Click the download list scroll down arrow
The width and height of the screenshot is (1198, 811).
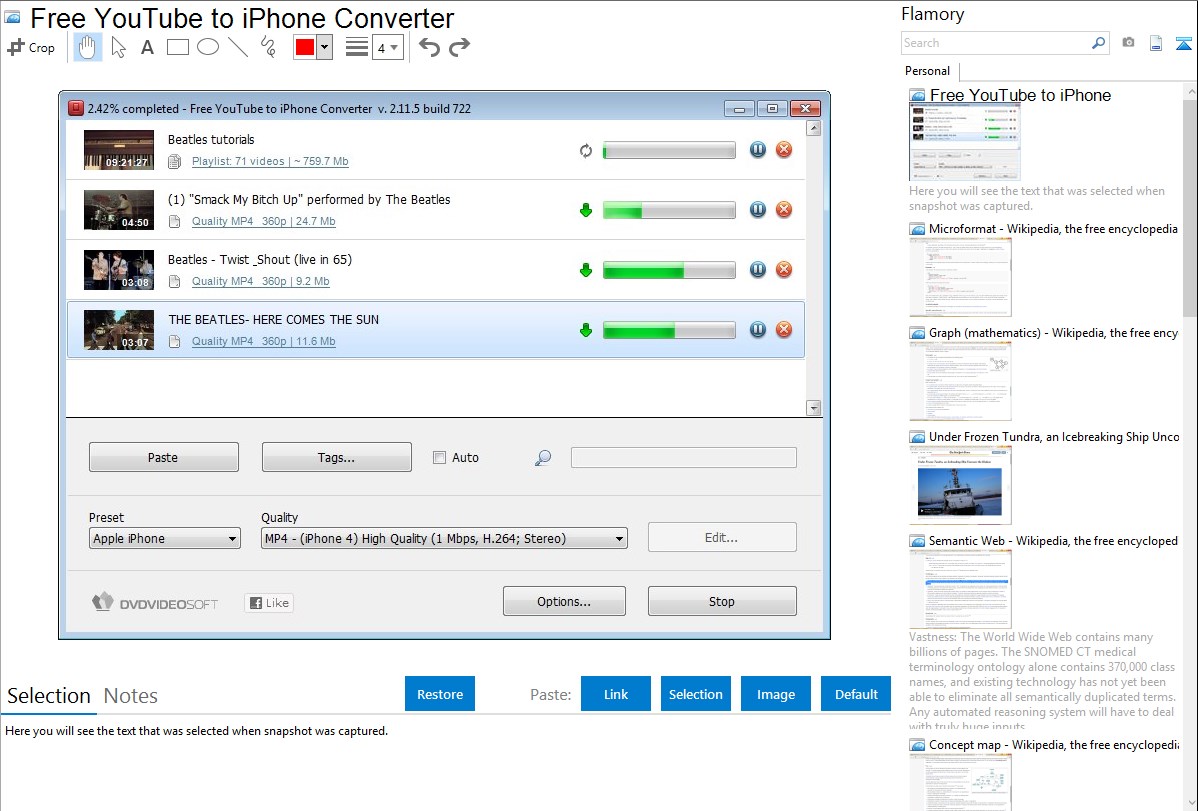pos(814,408)
